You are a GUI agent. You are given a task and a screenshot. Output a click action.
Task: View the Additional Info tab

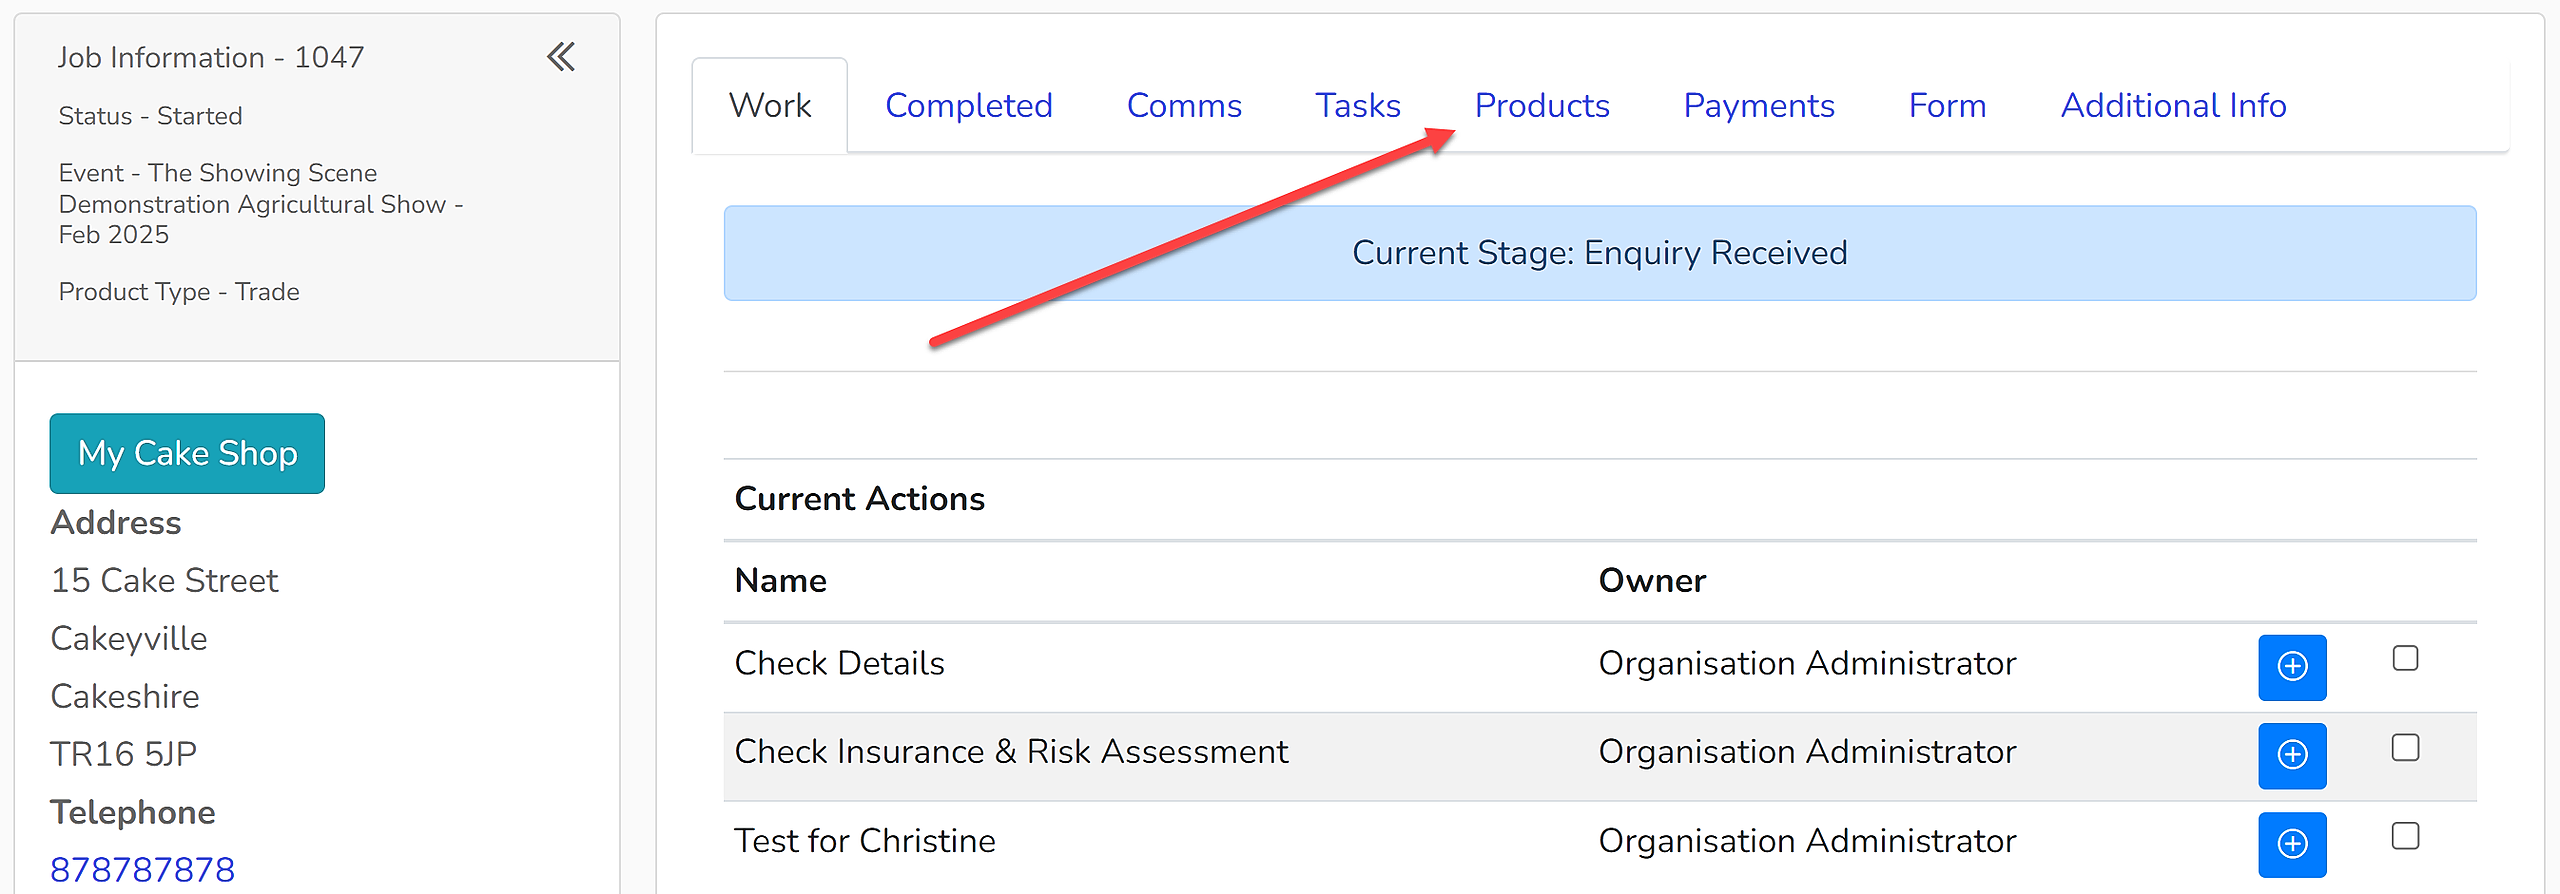click(2173, 105)
